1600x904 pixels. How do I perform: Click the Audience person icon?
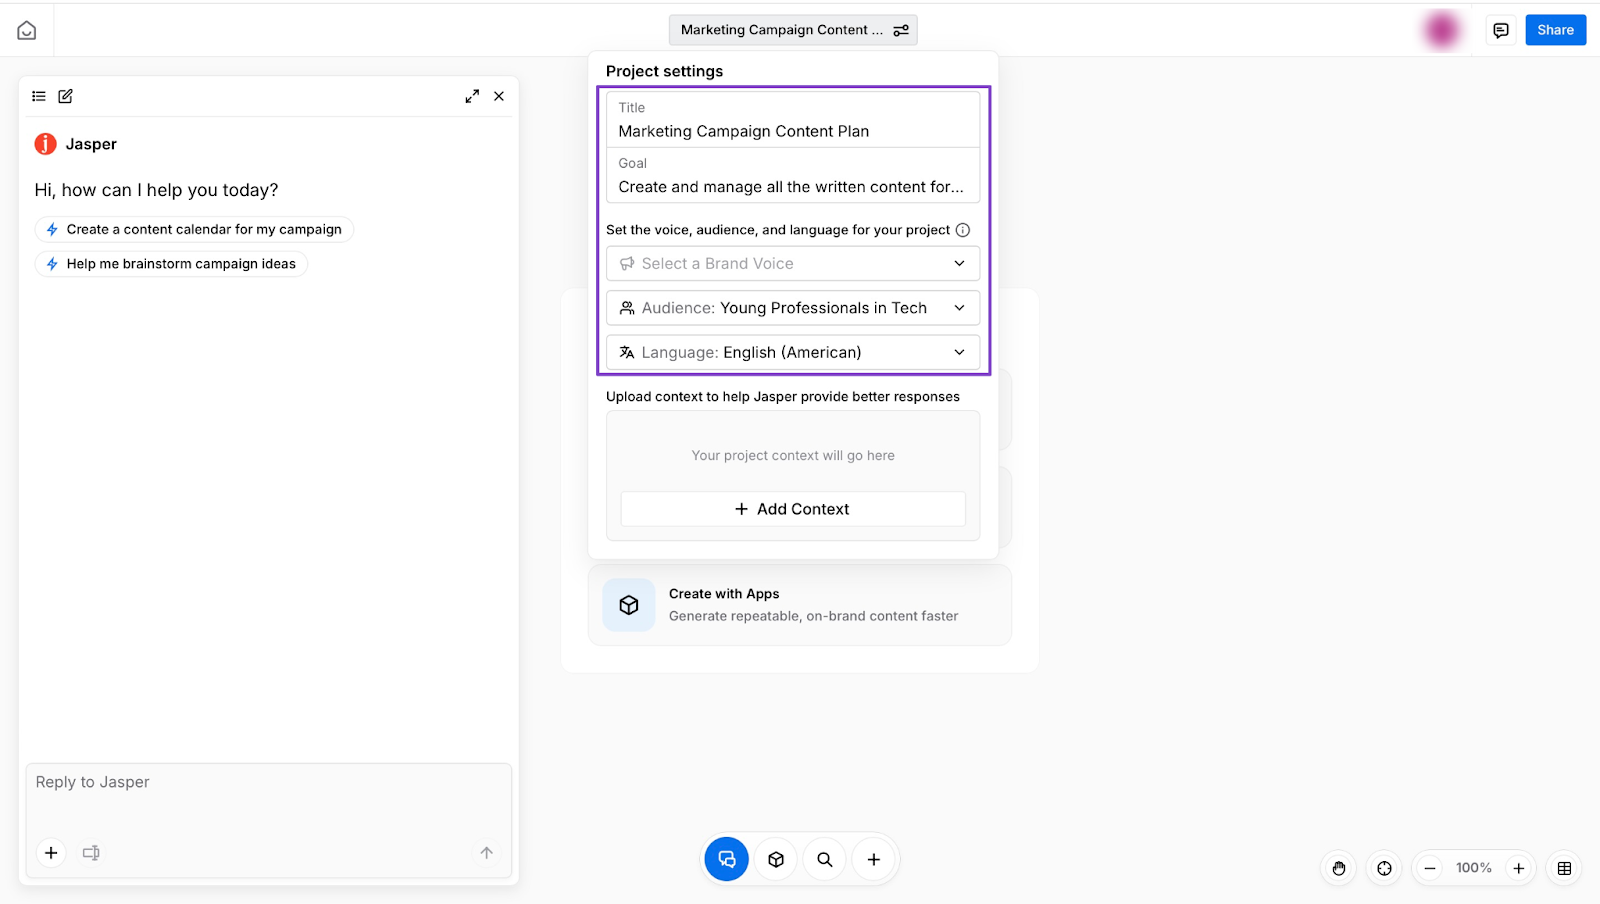pyautogui.click(x=627, y=308)
